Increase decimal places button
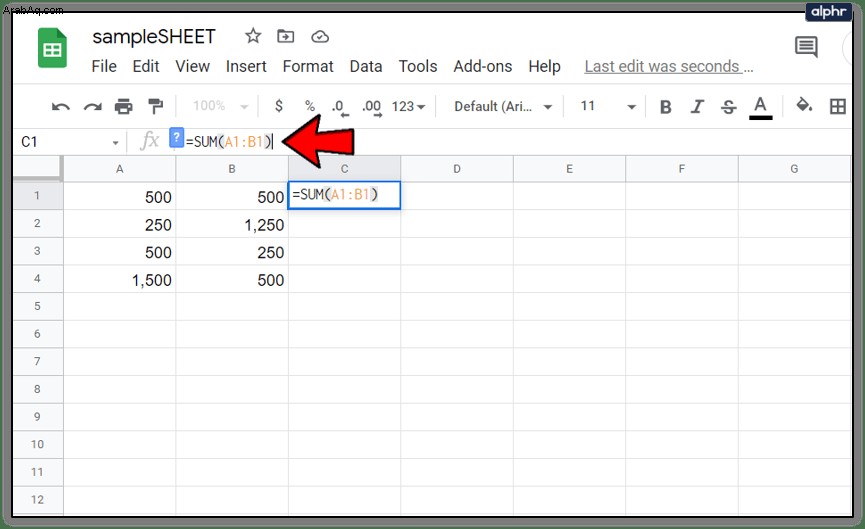865x529 pixels. pos(372,106)
